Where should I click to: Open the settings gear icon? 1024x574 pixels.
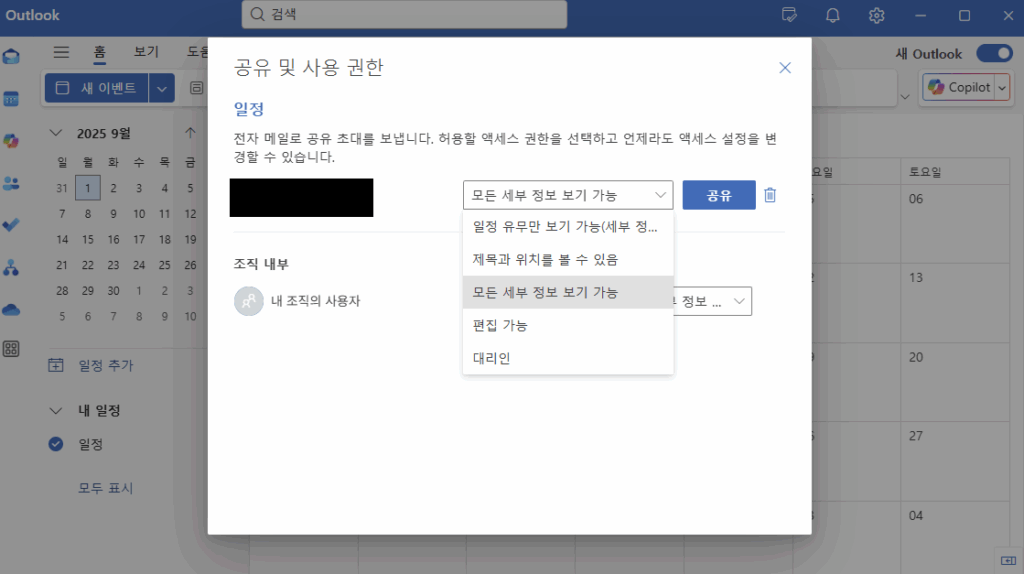(x=876, y=15)
